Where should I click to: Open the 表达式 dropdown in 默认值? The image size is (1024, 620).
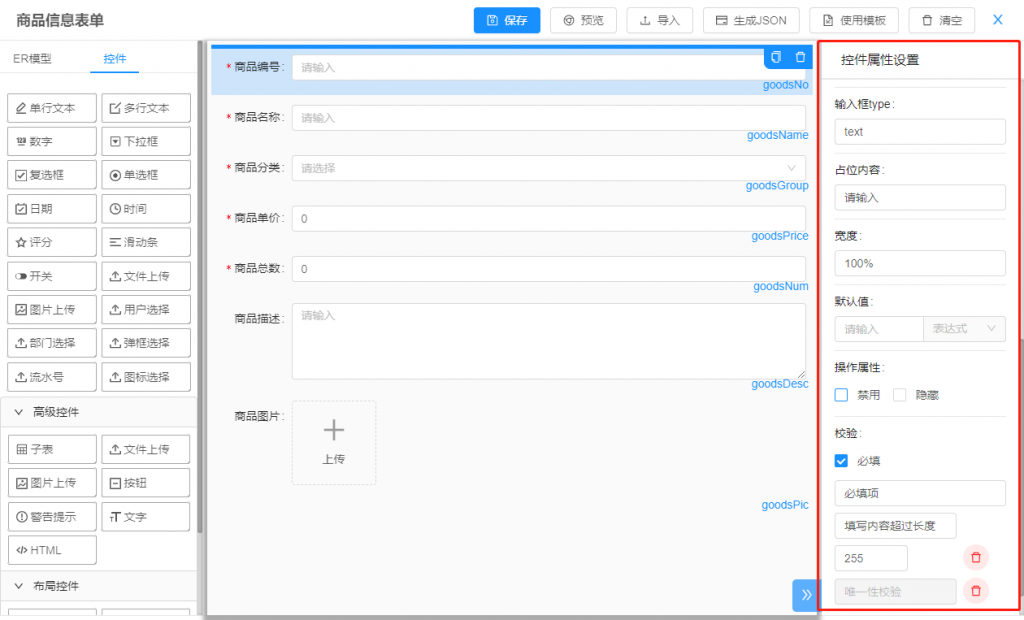[964, 329]
